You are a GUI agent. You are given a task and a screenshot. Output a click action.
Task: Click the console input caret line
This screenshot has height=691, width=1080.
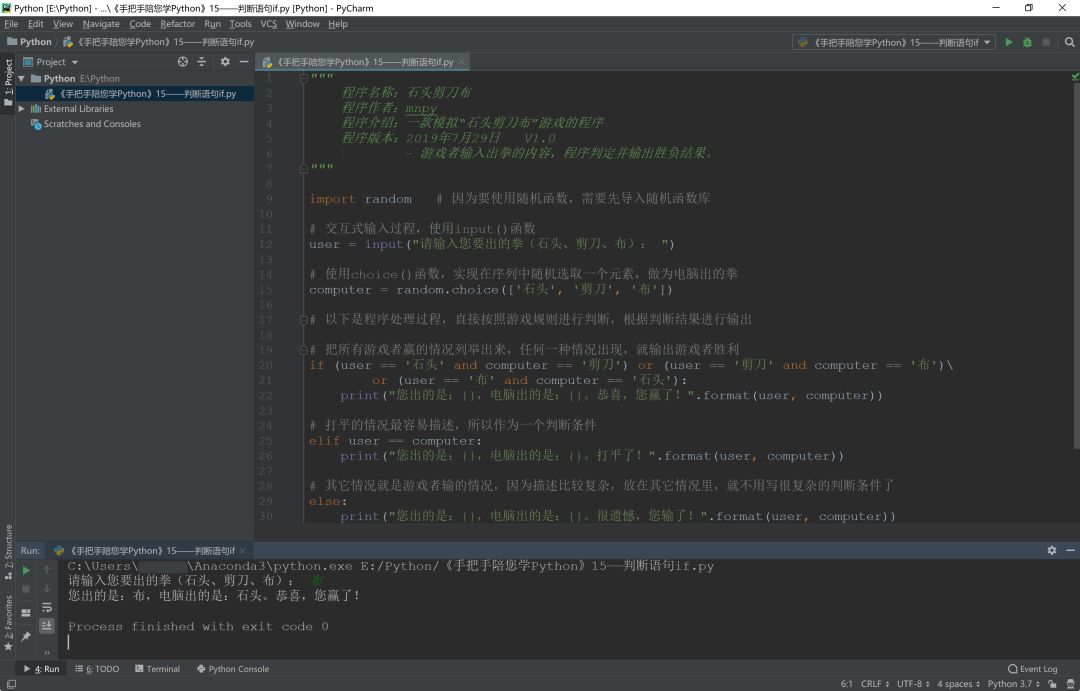(x=69, y=642)
